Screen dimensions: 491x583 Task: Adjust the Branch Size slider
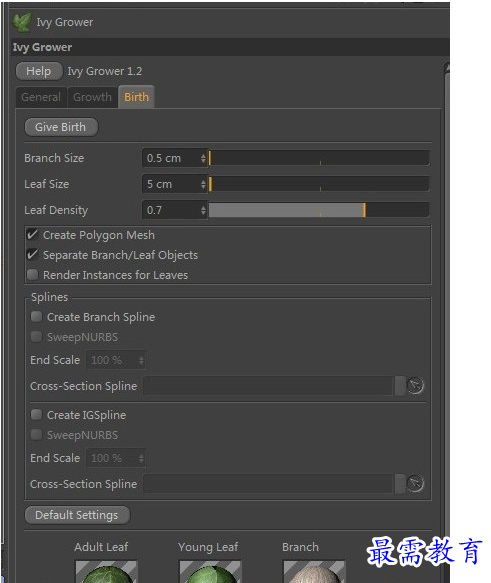[319, 158]
